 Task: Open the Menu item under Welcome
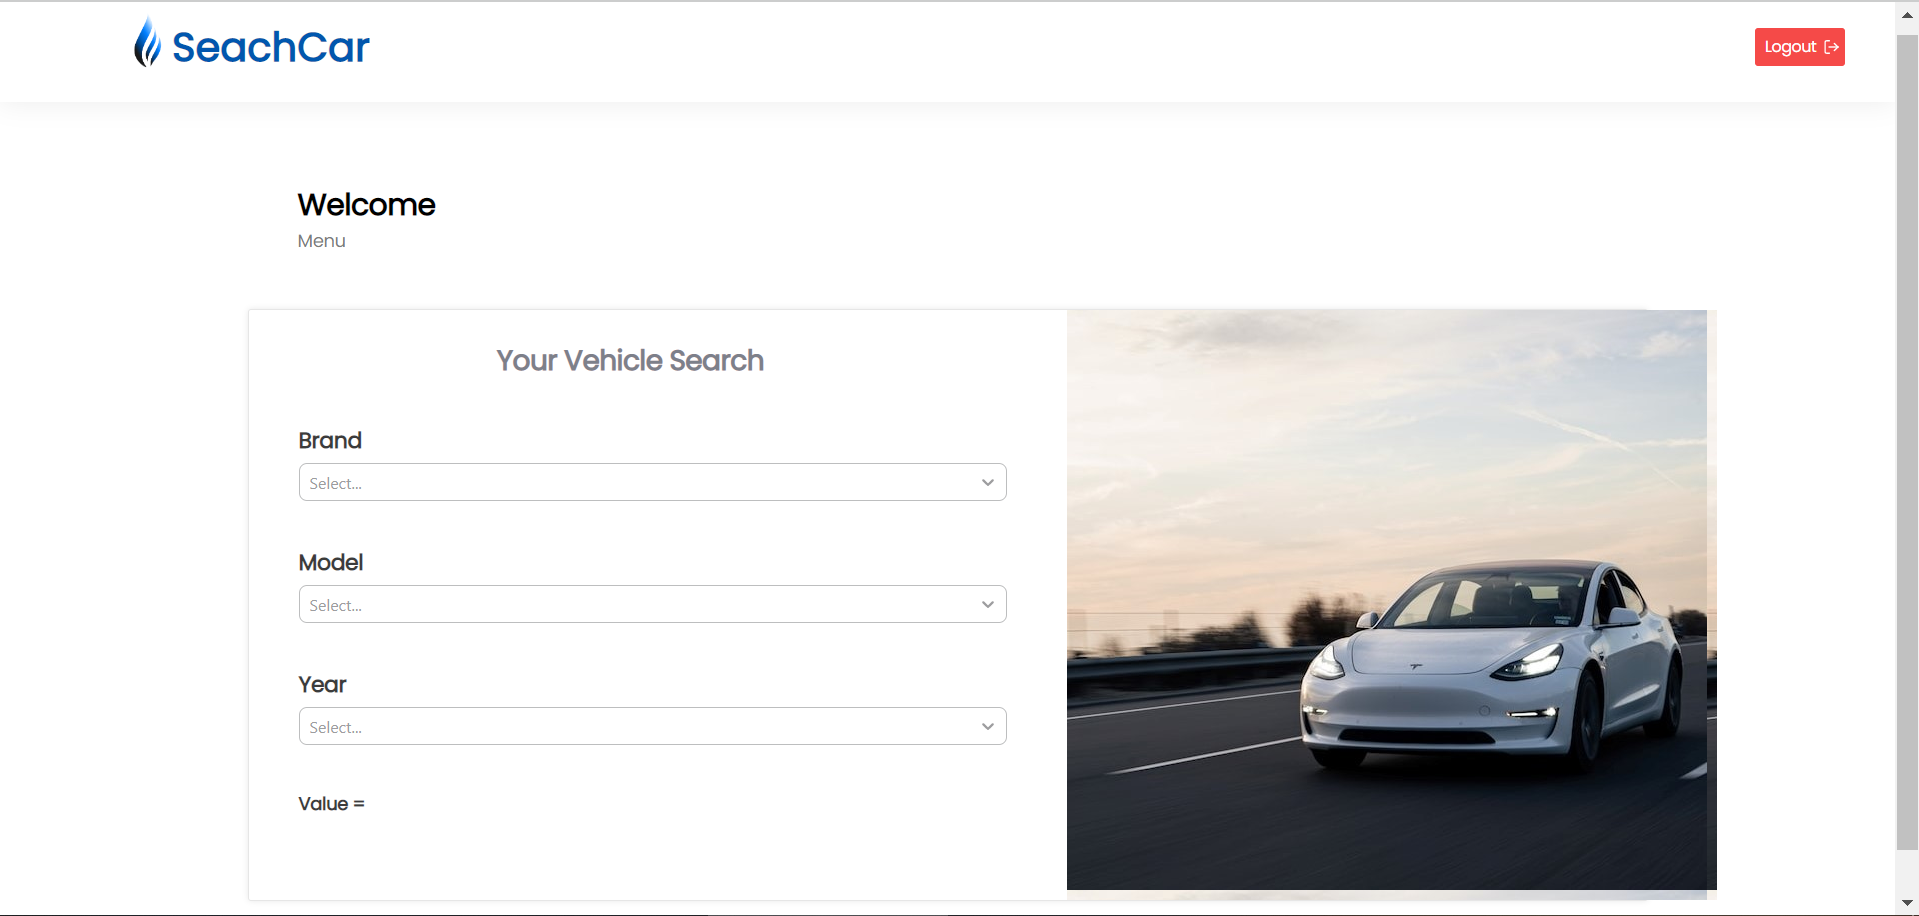(320, 240)
